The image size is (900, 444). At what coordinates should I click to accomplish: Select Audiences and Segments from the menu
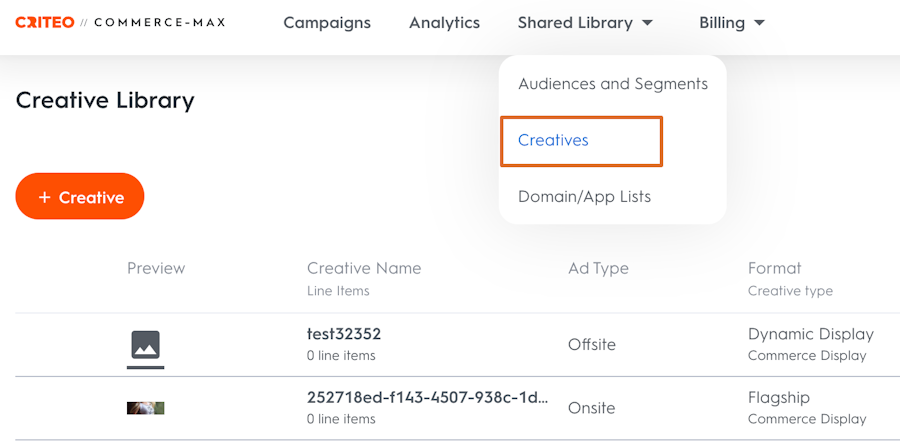click(612, 84)
